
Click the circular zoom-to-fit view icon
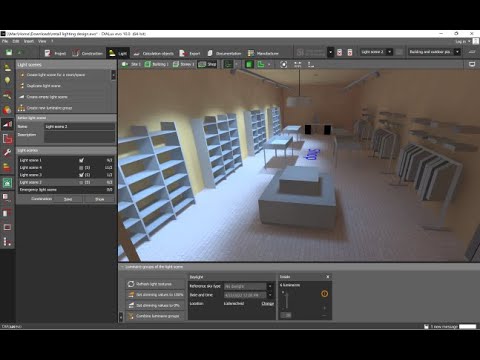click(x=284, y=64)
